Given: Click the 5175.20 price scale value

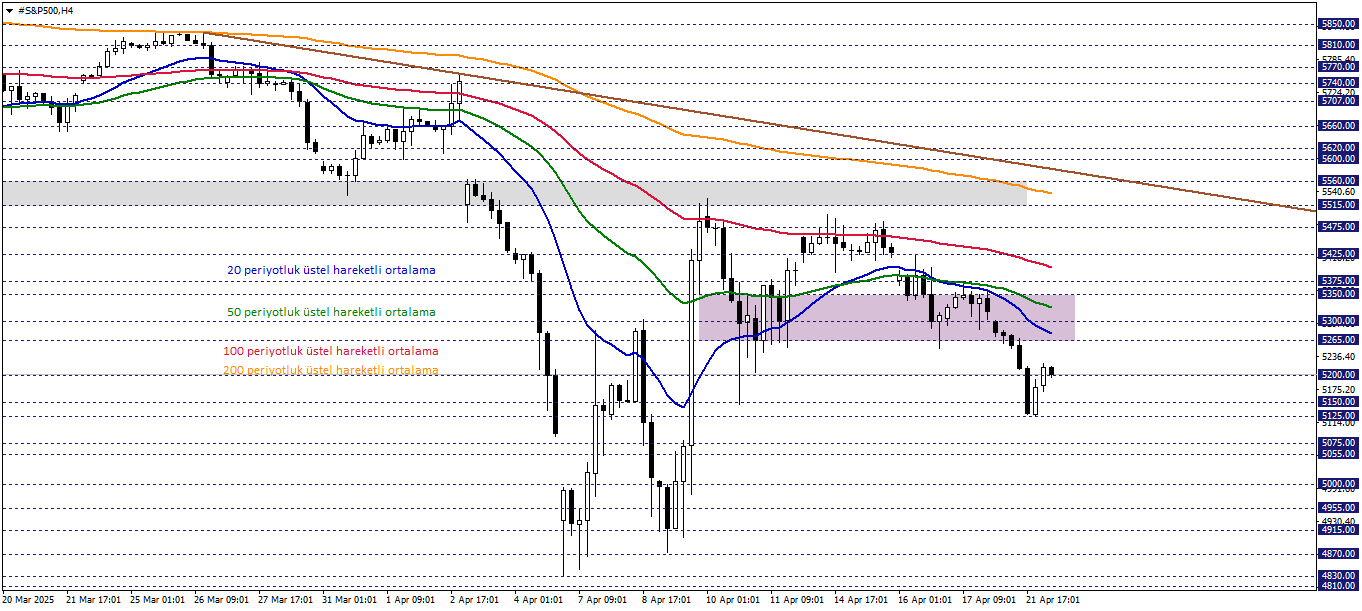Looking at the screenshot, I should (1338, 389).
